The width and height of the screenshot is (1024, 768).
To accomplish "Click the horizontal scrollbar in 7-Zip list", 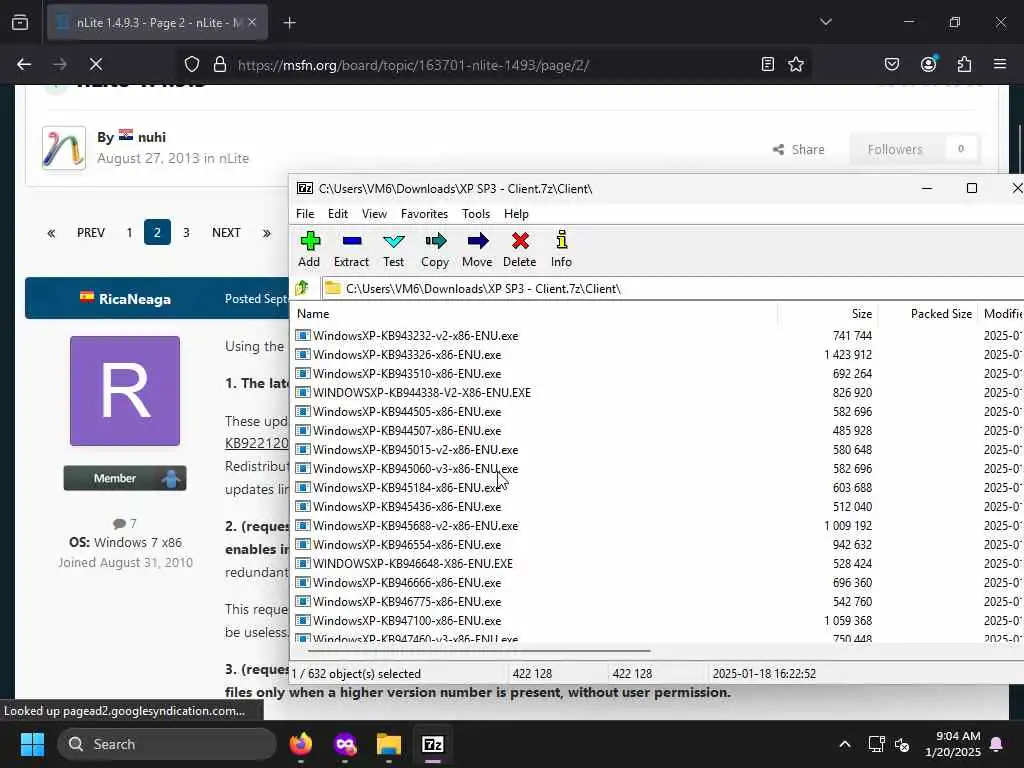I will click(479, 650).
